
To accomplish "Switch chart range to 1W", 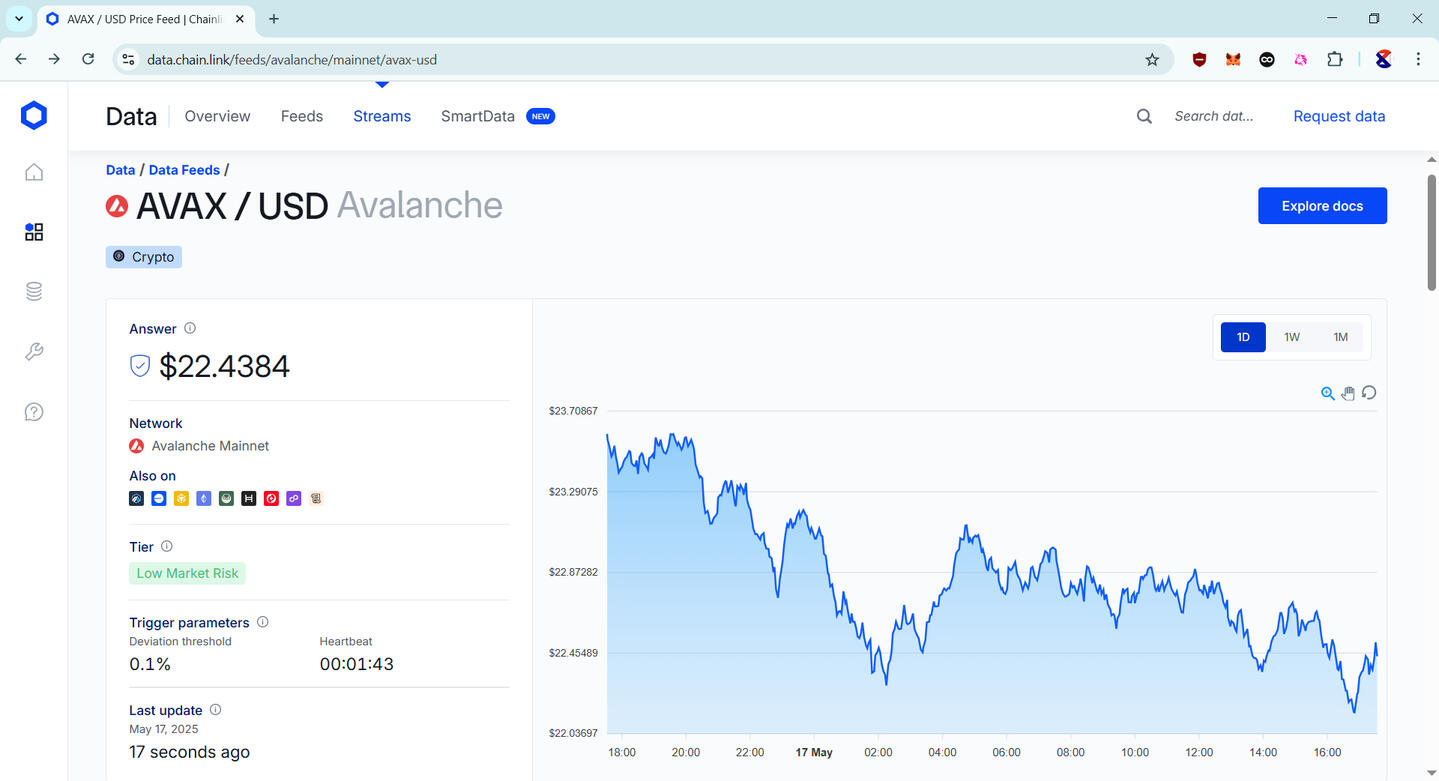I will (1292, 337).
